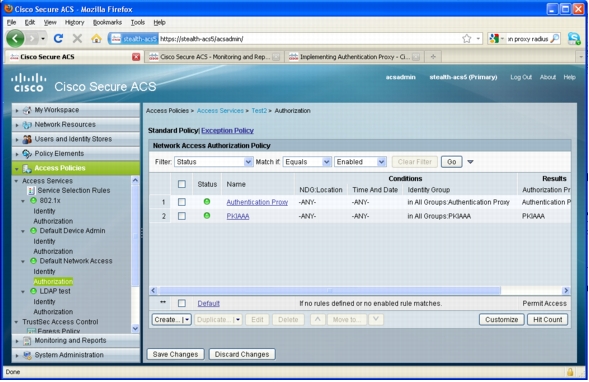Click the Cisco logo in the header
The image size is (589, 382).
click(x=29, y=82)
